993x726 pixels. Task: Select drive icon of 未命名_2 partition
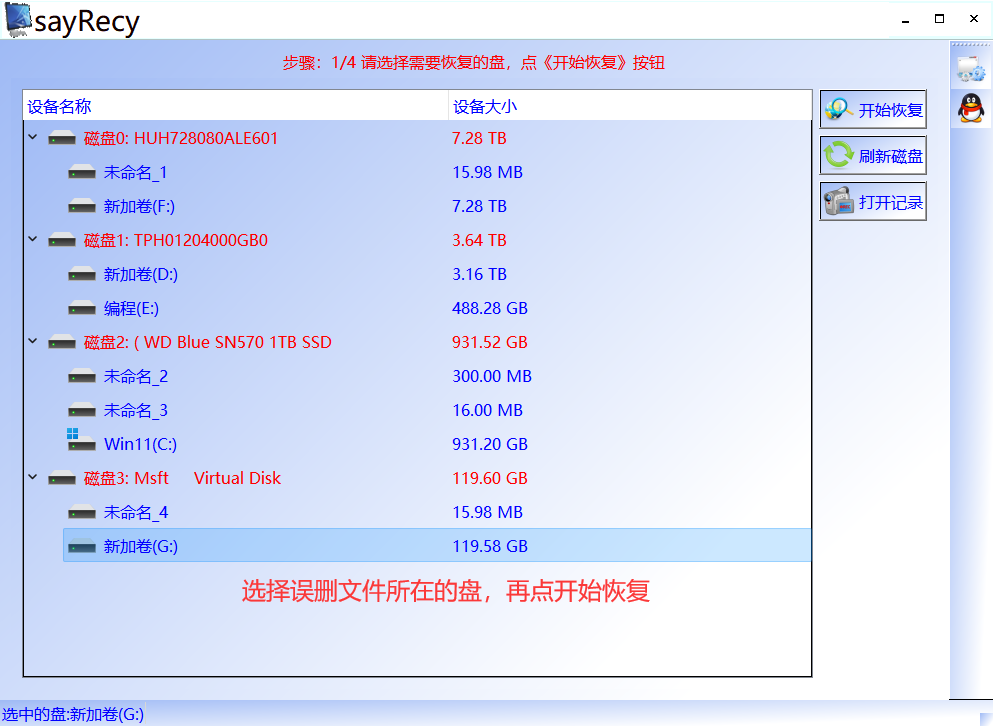(x=82, y=376)
